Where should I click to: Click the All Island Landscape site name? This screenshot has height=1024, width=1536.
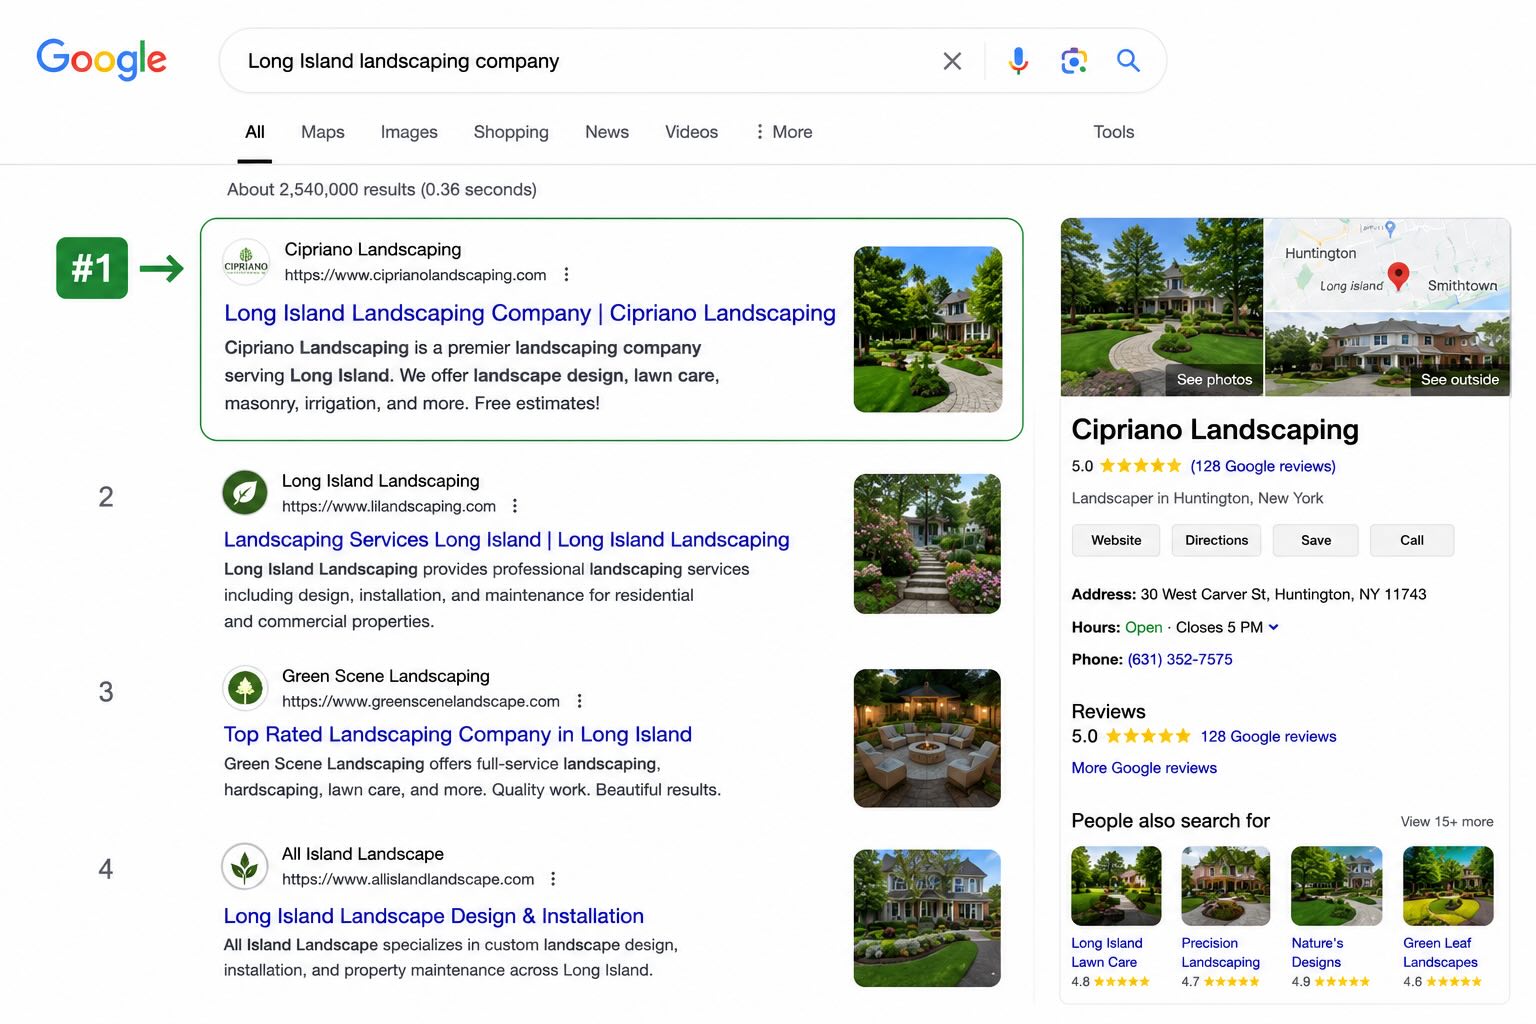coord(363,854)
